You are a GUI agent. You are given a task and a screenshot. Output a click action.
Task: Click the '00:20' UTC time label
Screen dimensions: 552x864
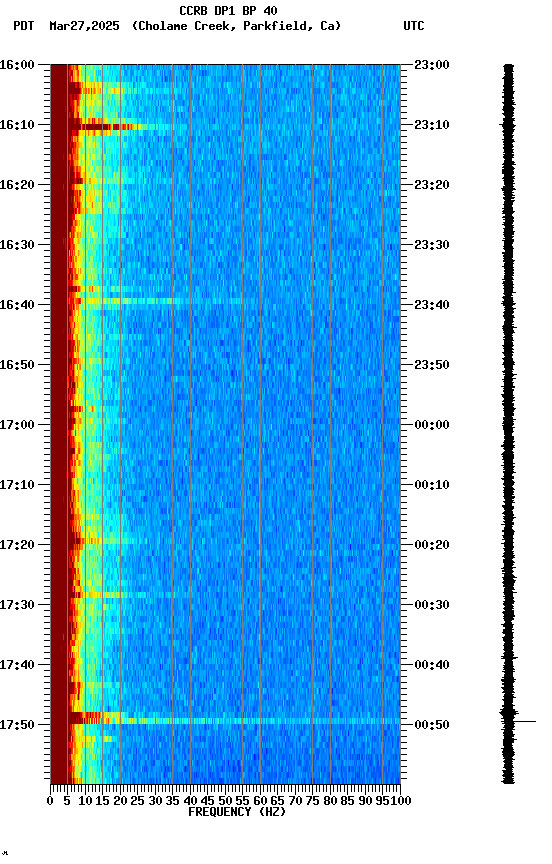pos(432,545)
